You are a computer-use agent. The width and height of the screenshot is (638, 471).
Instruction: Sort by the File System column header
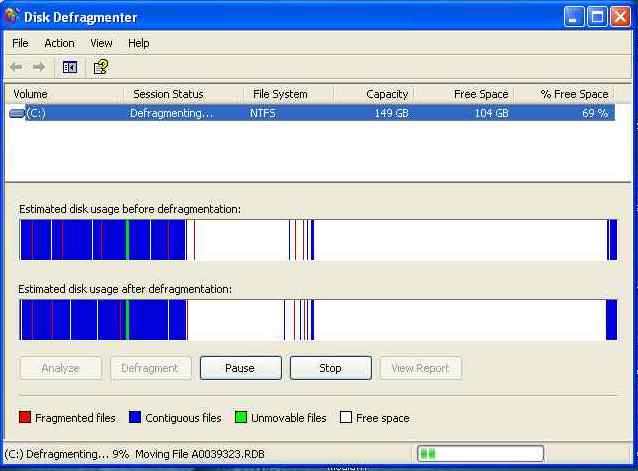(288, 94)
